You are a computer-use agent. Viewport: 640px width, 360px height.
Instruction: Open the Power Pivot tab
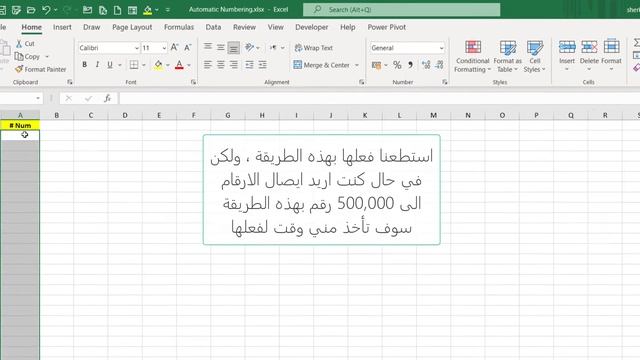387,27
